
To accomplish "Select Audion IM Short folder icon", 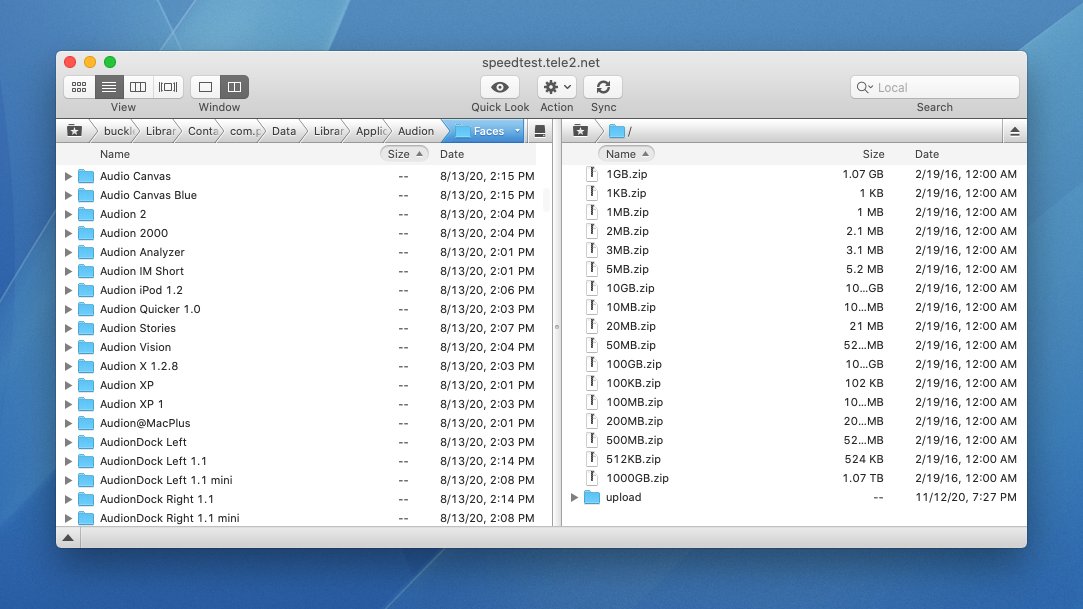I will [86, 271].
